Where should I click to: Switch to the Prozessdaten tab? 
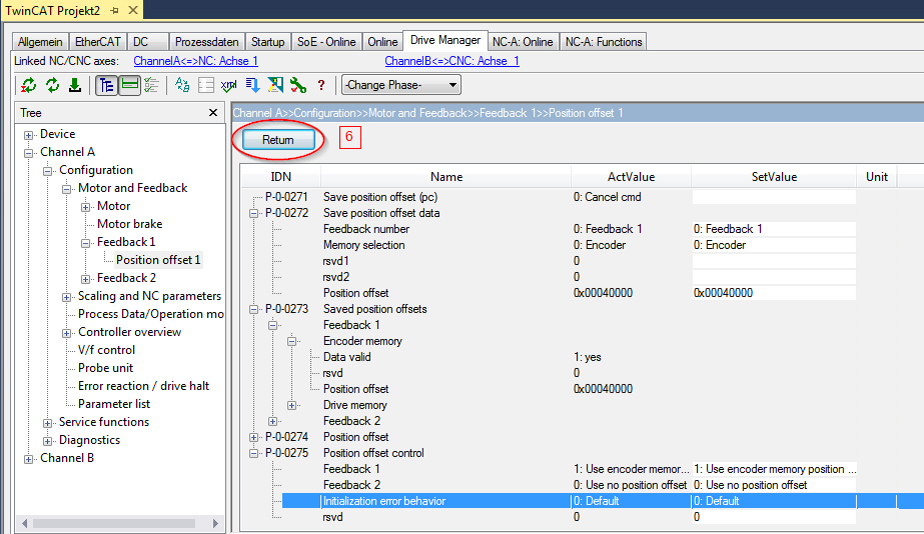pyautogui.click(x=207, y=42)
